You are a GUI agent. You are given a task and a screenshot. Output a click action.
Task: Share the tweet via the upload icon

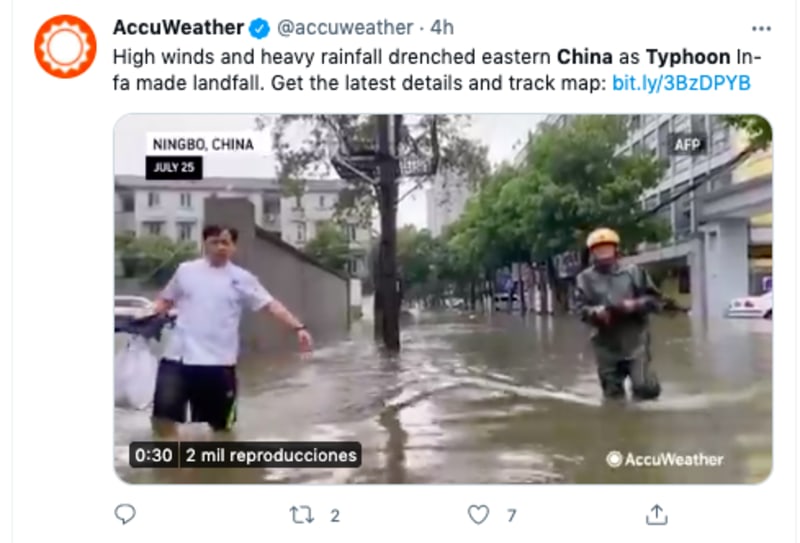click(657, 514)
